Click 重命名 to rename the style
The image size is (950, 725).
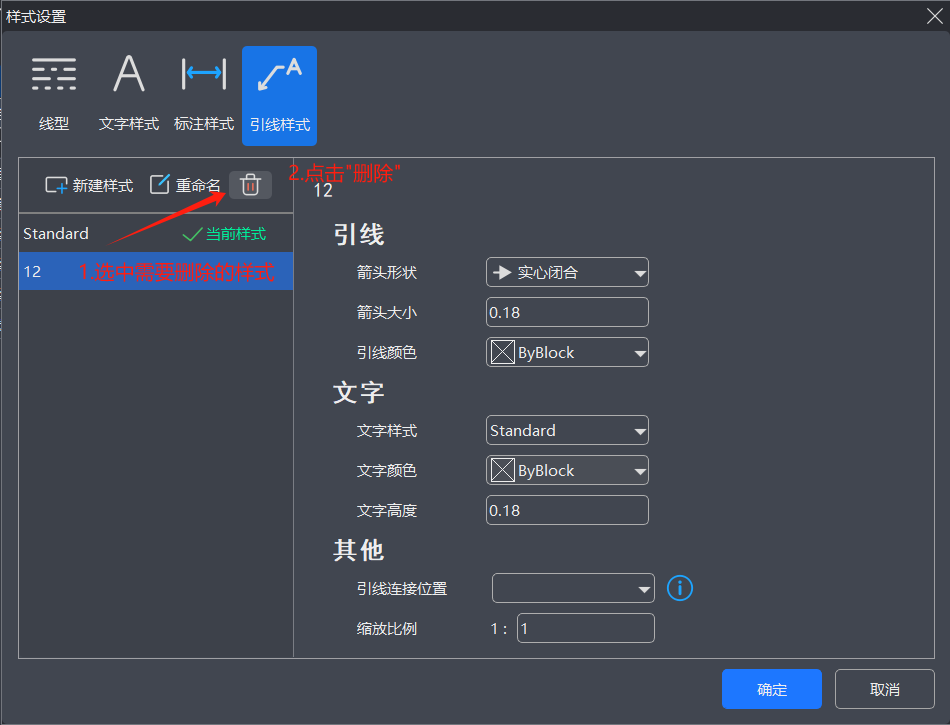tap(185, 185)
